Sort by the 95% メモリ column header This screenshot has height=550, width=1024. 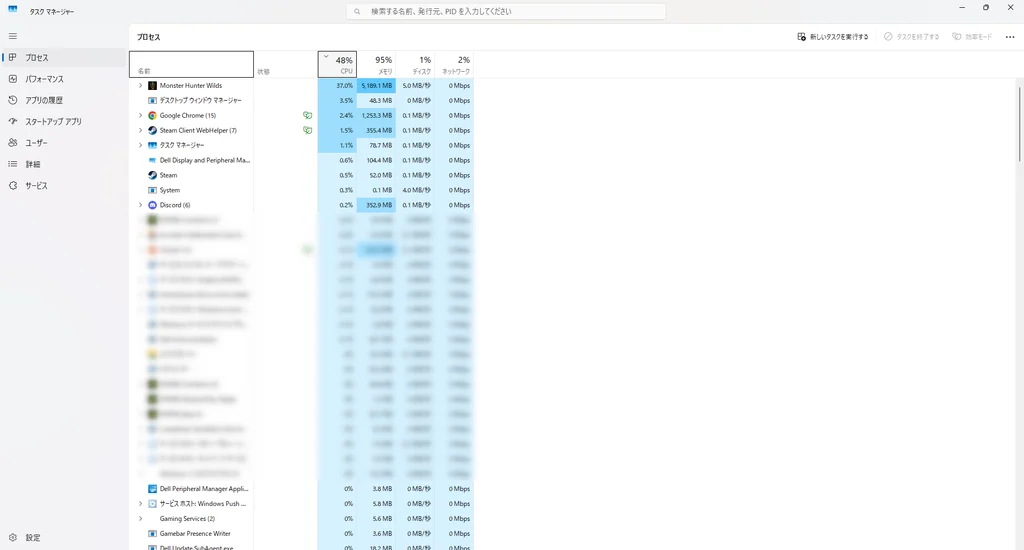coord(376,65)
